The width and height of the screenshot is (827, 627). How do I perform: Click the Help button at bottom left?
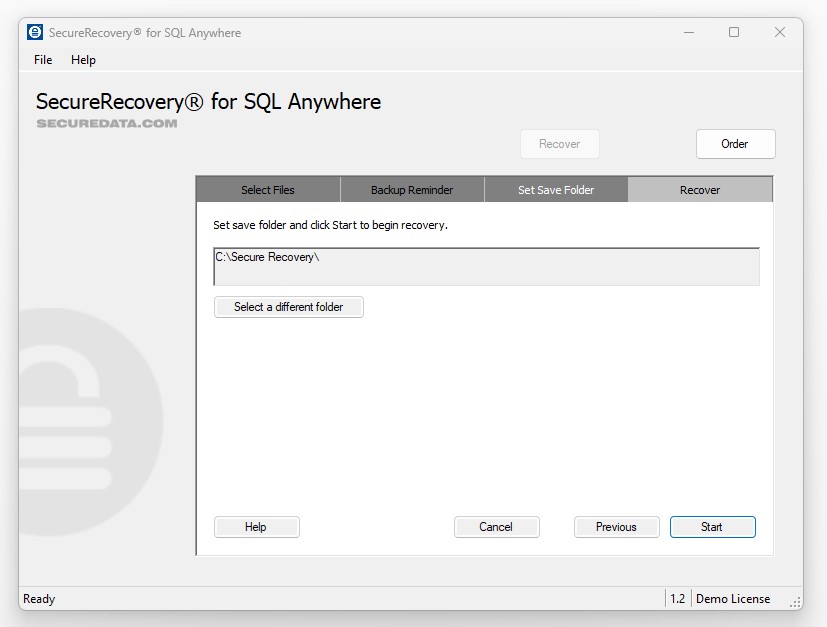[x=256, y=527]
